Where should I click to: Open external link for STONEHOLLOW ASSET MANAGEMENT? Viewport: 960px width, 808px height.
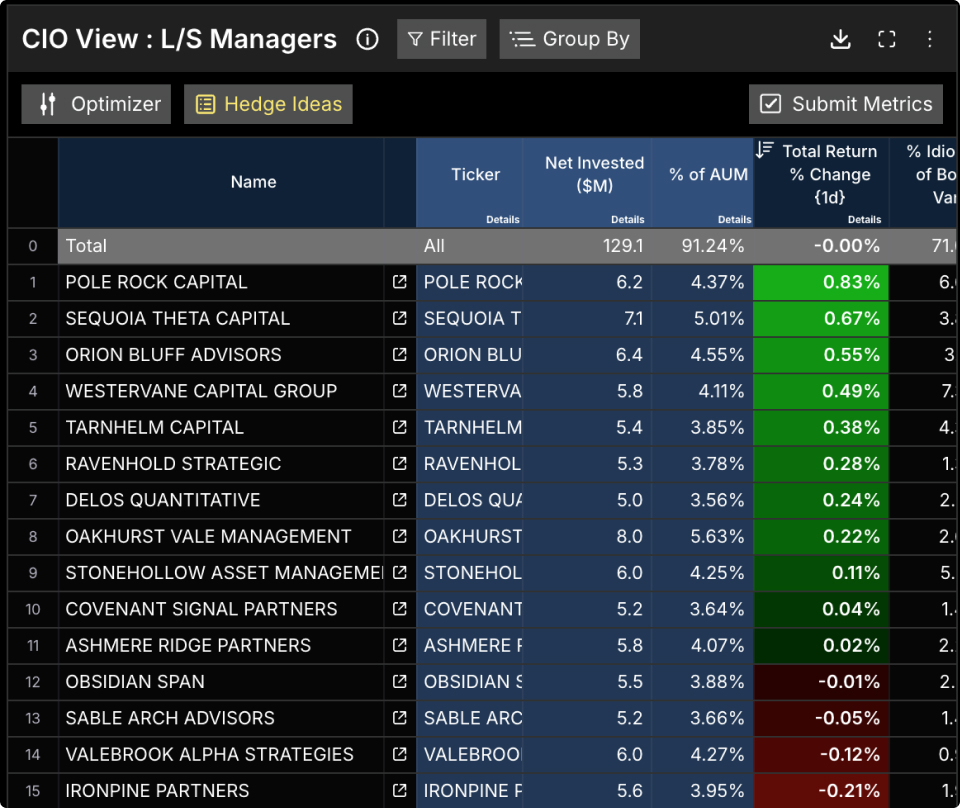(400, 572)
